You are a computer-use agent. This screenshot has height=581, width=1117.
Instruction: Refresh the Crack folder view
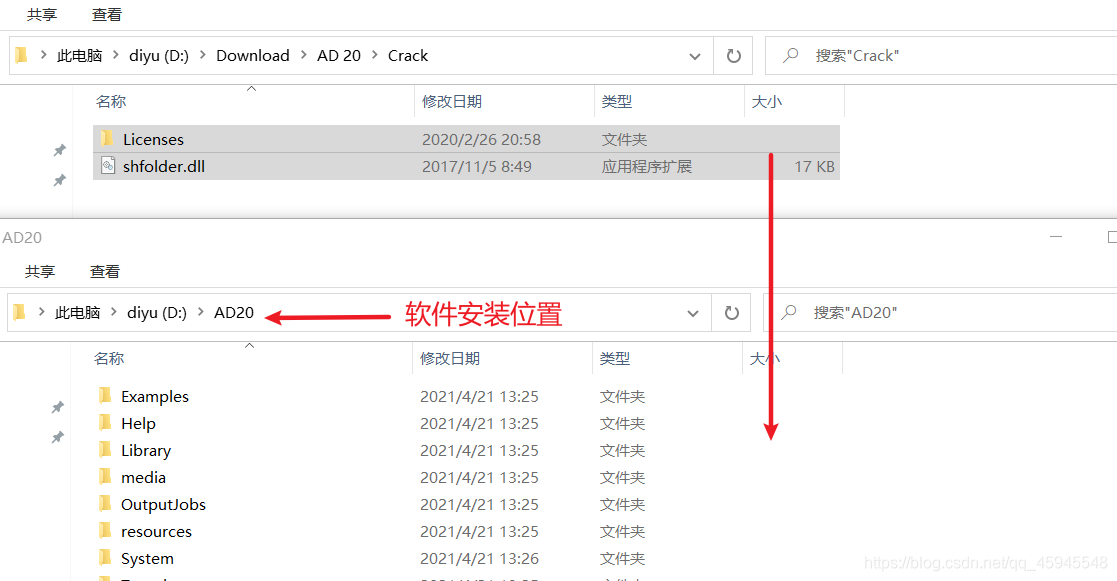tap(733, 56)
